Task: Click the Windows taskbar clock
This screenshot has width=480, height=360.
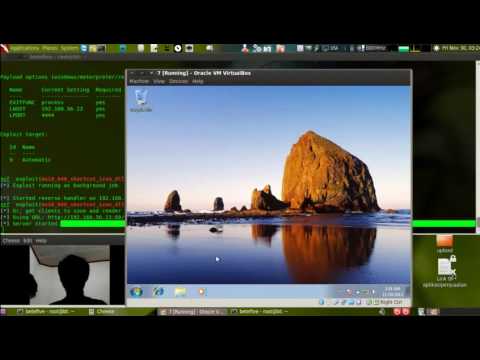Action: pos(393,292)
